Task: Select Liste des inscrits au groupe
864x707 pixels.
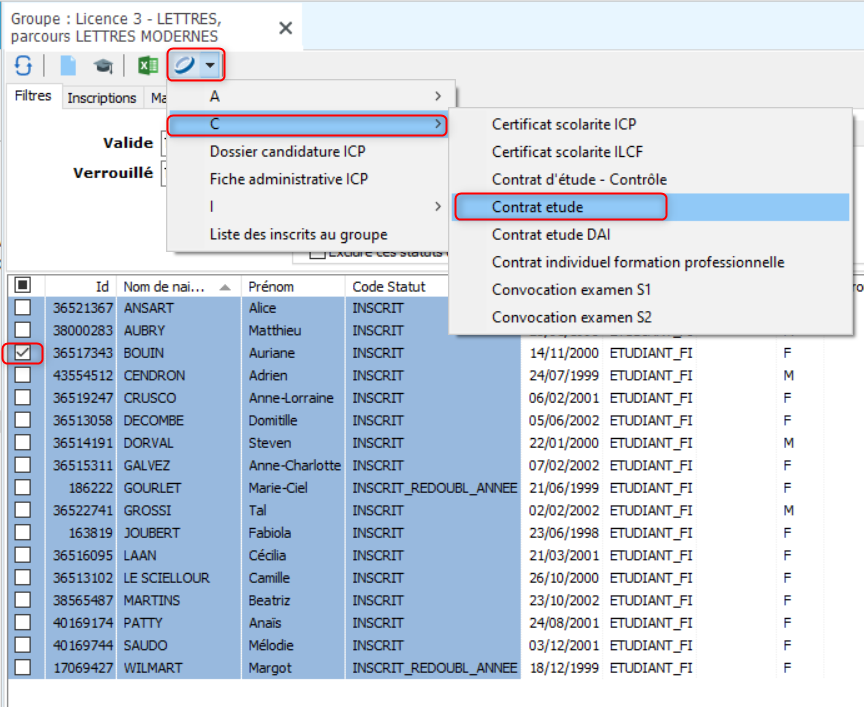Action: click(298, 235)
